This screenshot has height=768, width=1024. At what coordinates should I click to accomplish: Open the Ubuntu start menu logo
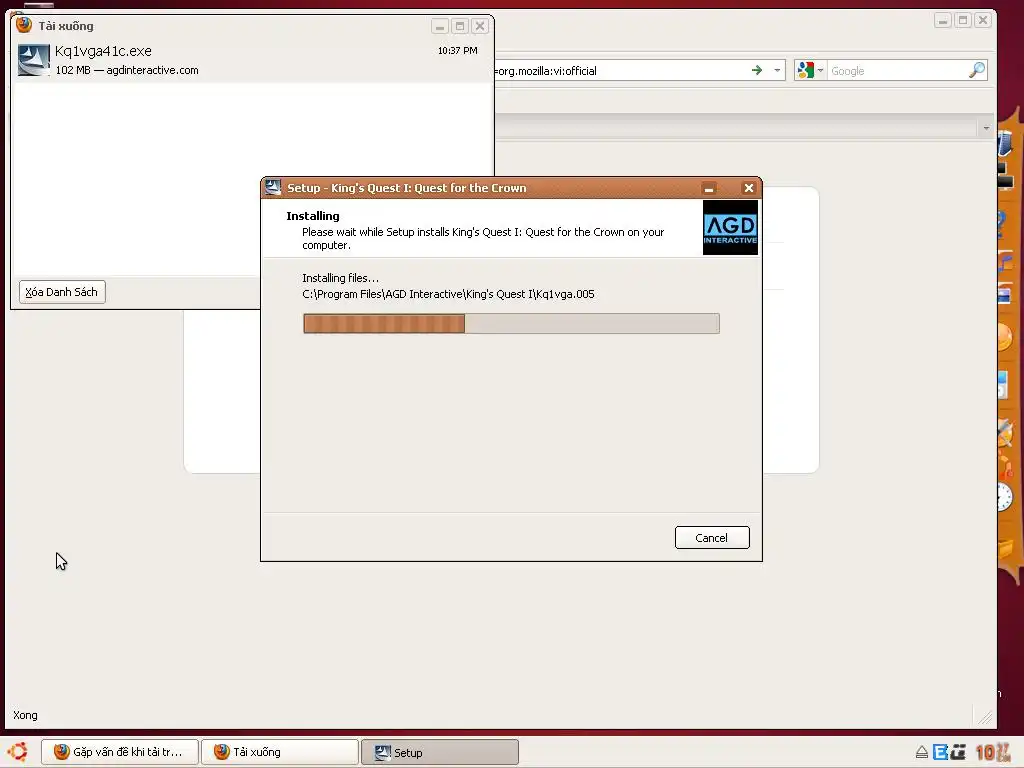[18, 752]
